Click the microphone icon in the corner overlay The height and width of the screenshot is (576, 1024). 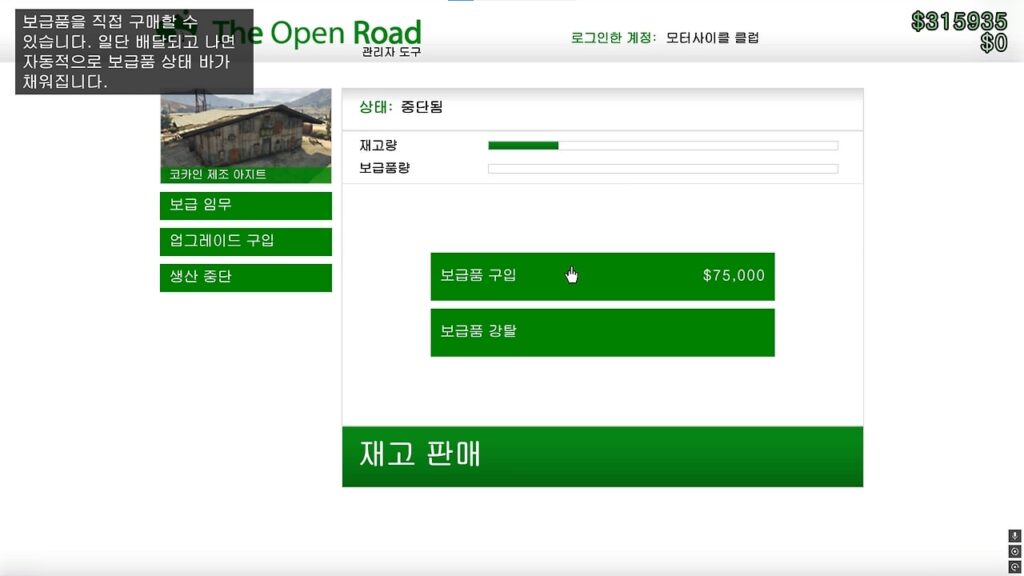point(1015,536)
